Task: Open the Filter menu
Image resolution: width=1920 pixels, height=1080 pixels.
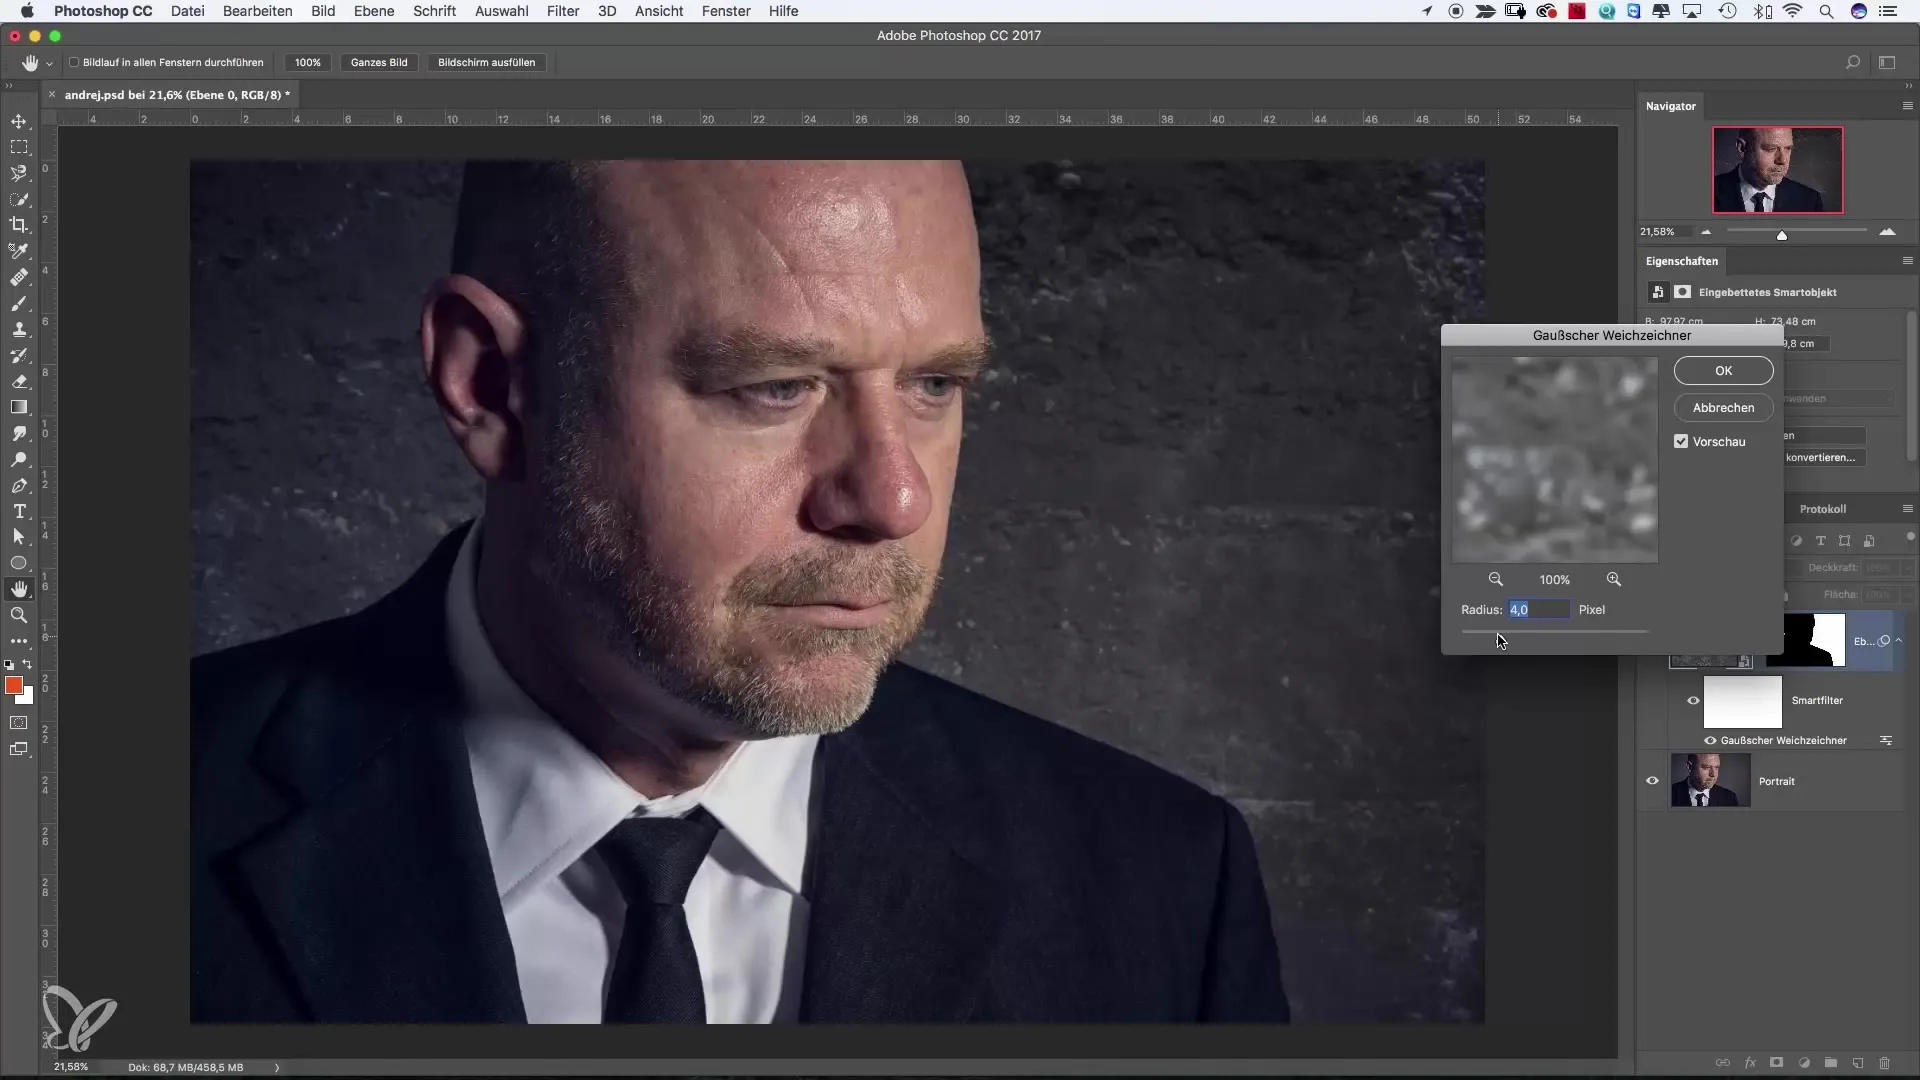Action: [563, 11]
